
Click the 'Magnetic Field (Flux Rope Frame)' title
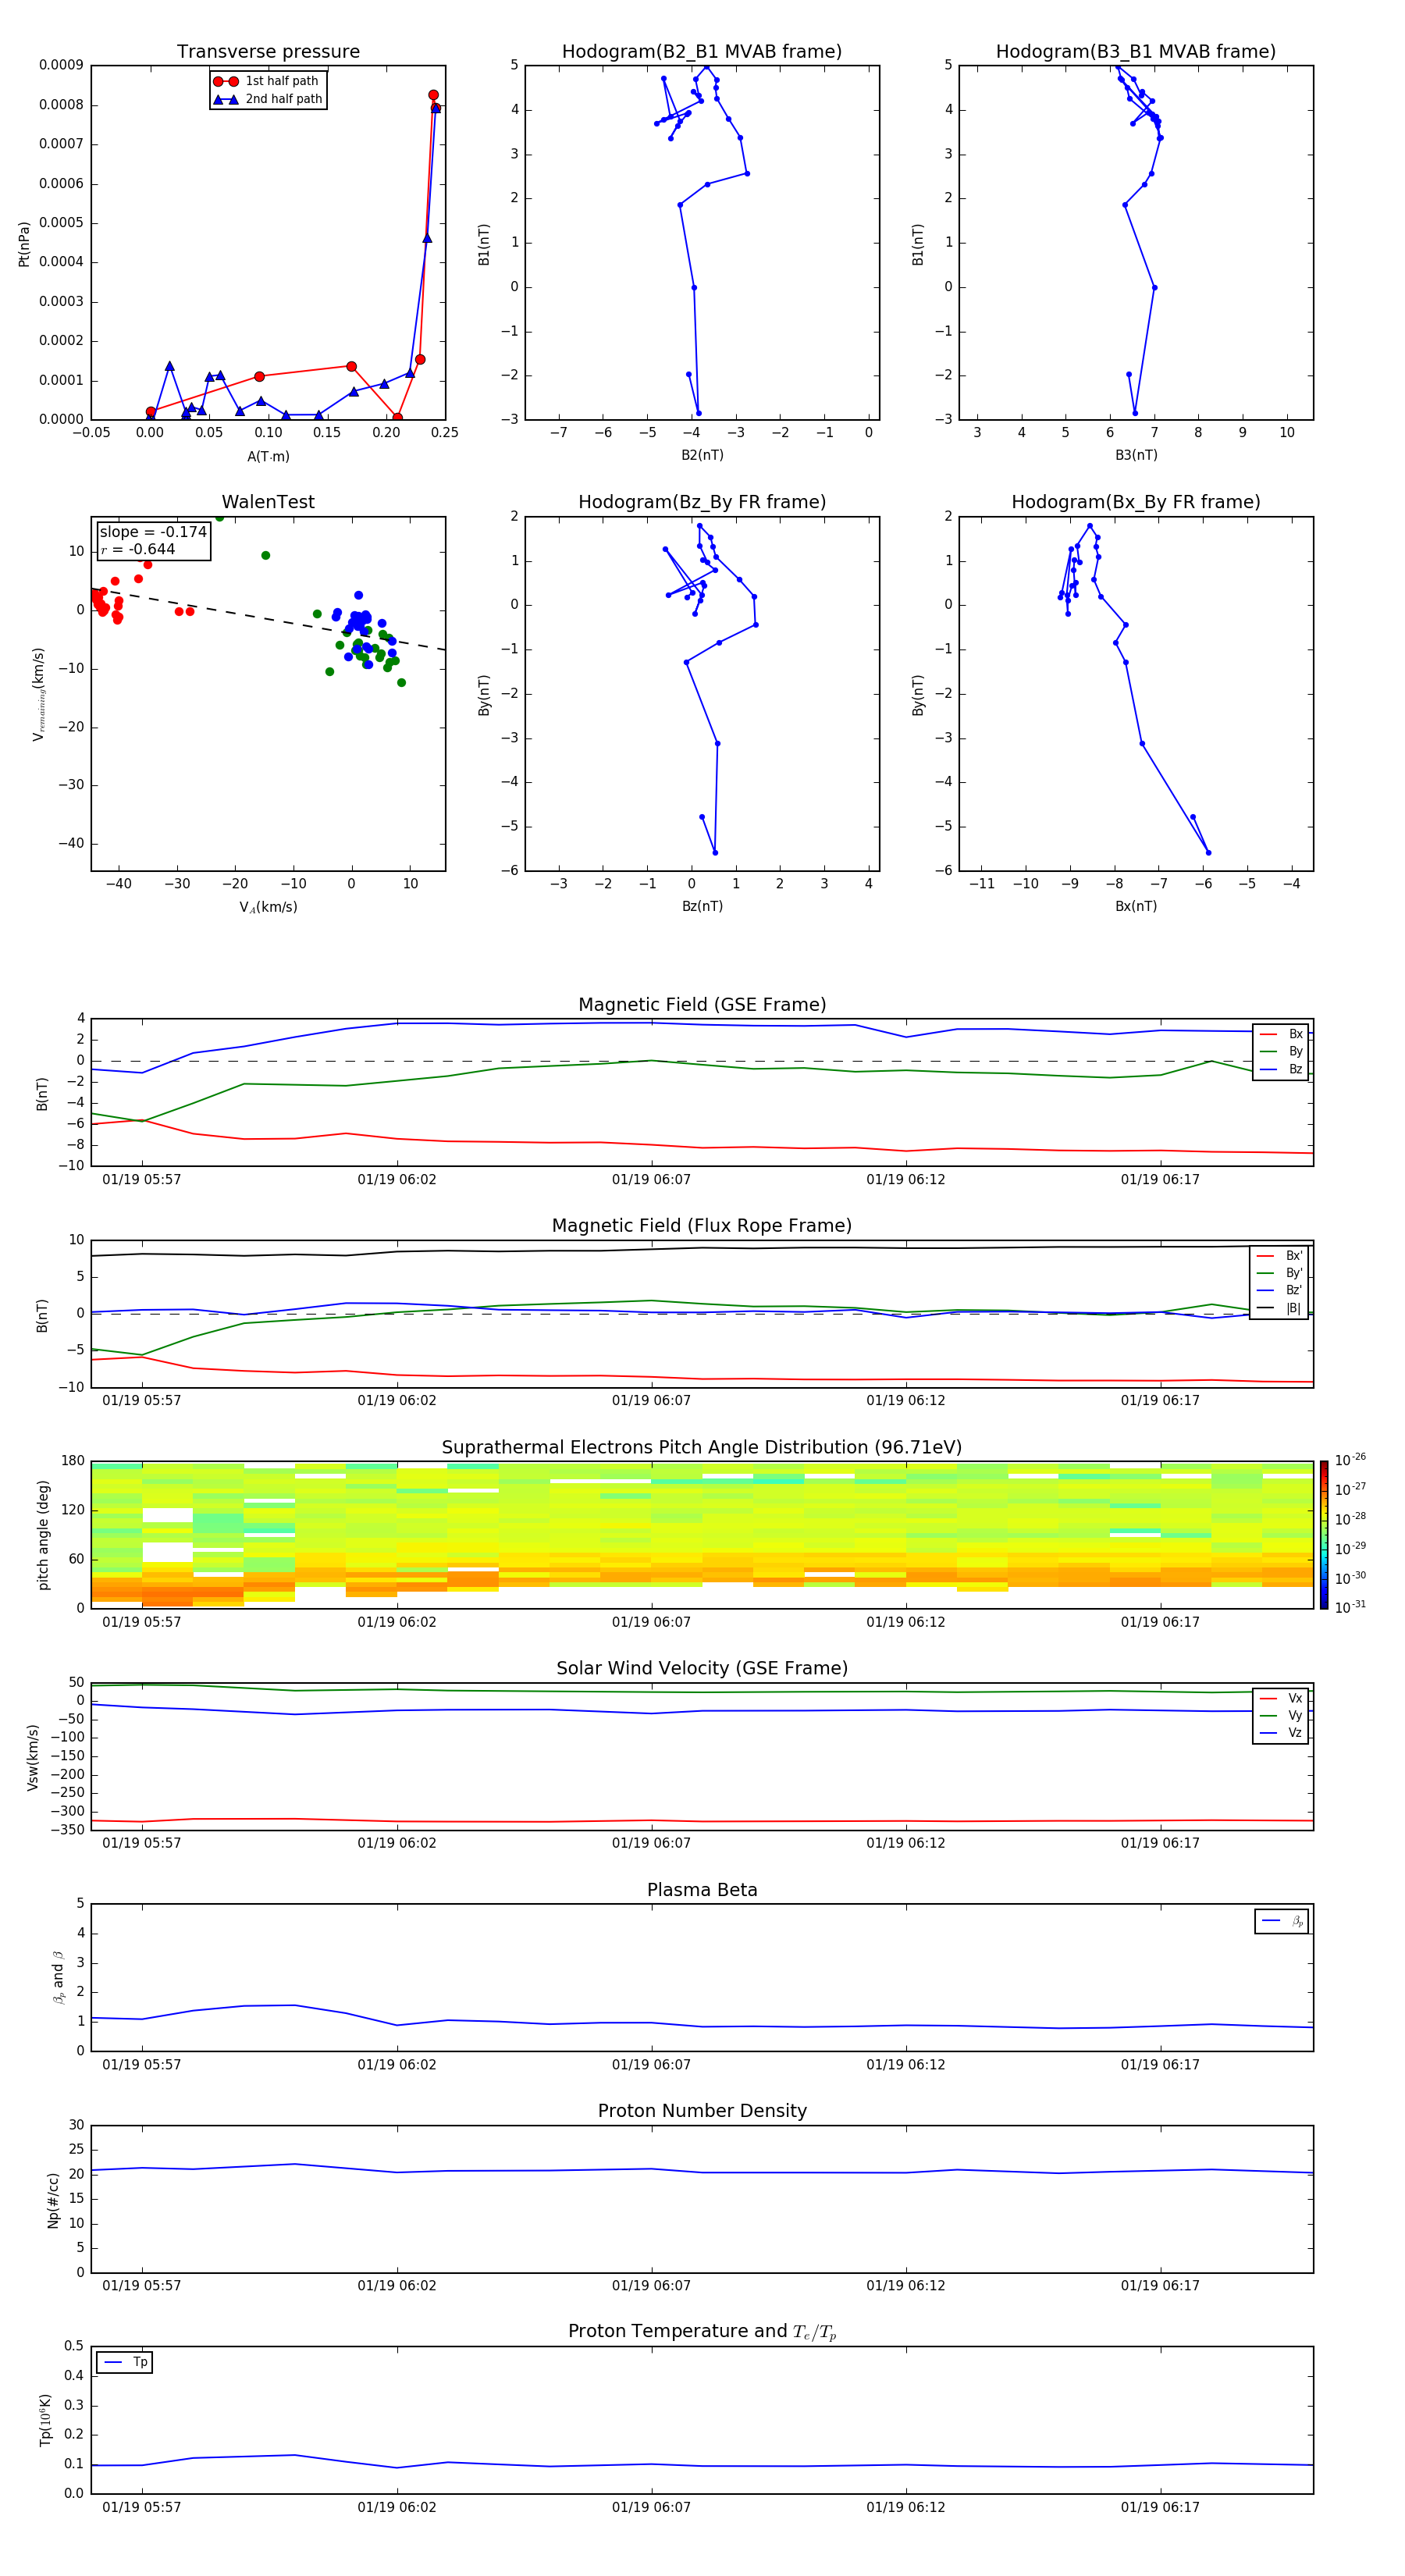pos(702,1226)
